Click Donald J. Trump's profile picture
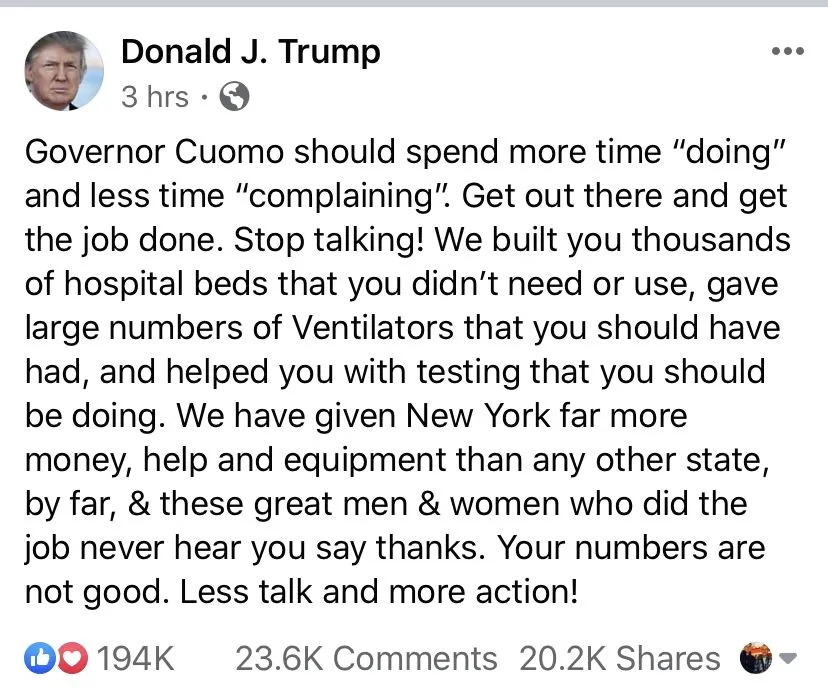 coord(64,71)
